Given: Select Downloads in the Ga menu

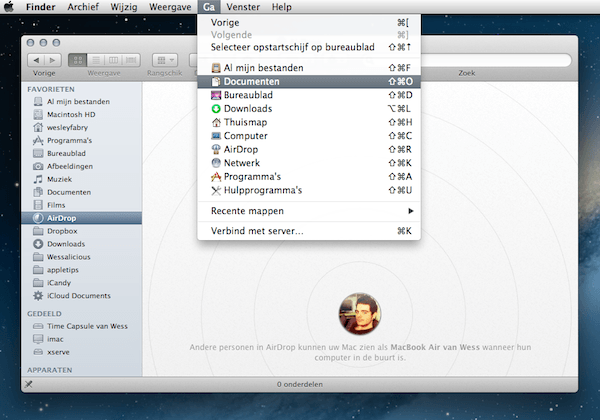Looking at the screenshot, I should (309, 109).
